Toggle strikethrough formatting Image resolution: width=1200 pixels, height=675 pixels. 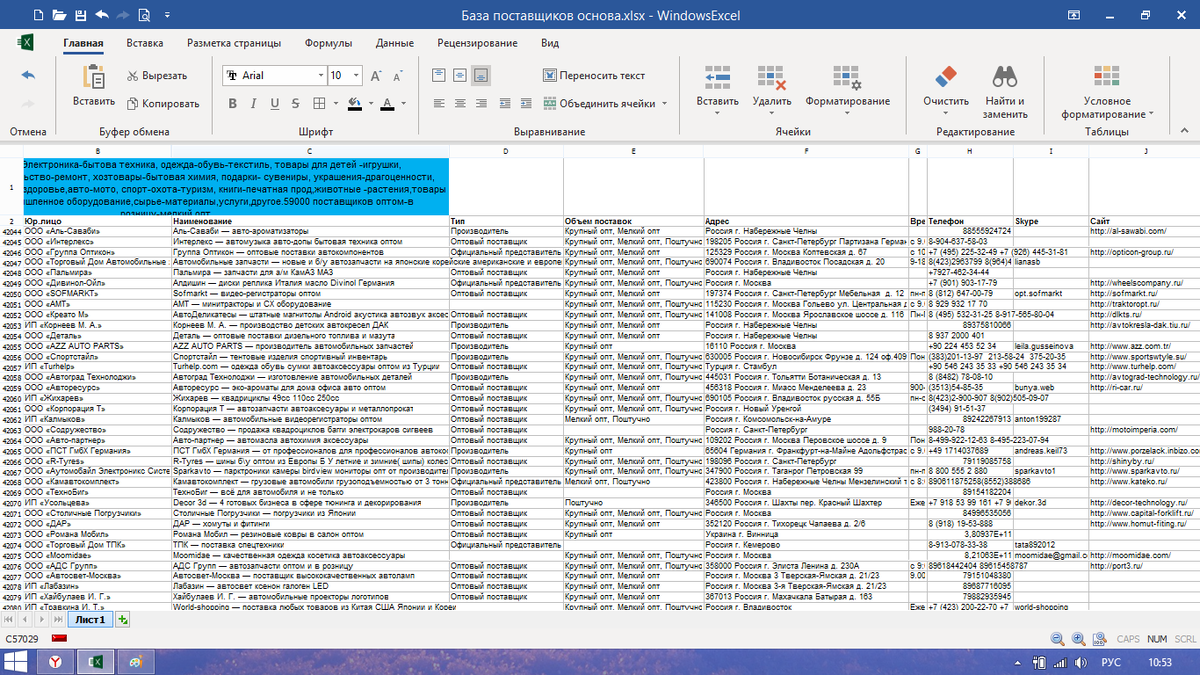[x=296, y=103]
